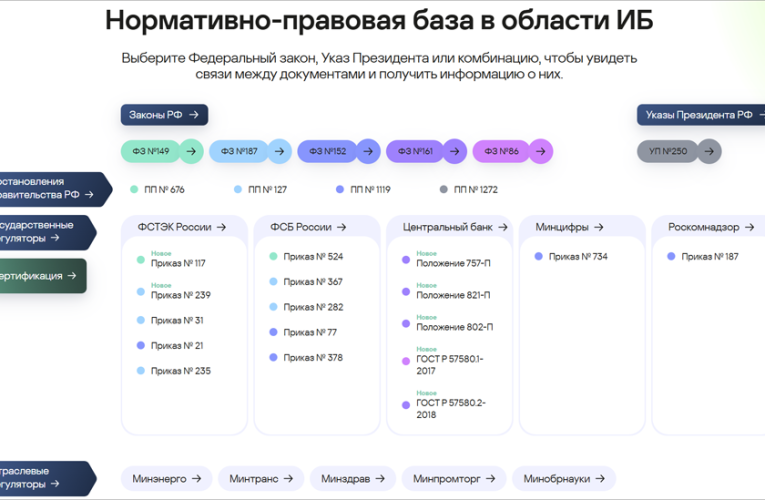Click arrow circle next to ФЗ №161
This screenshot has width=765, height=500.
coord(455,151)
